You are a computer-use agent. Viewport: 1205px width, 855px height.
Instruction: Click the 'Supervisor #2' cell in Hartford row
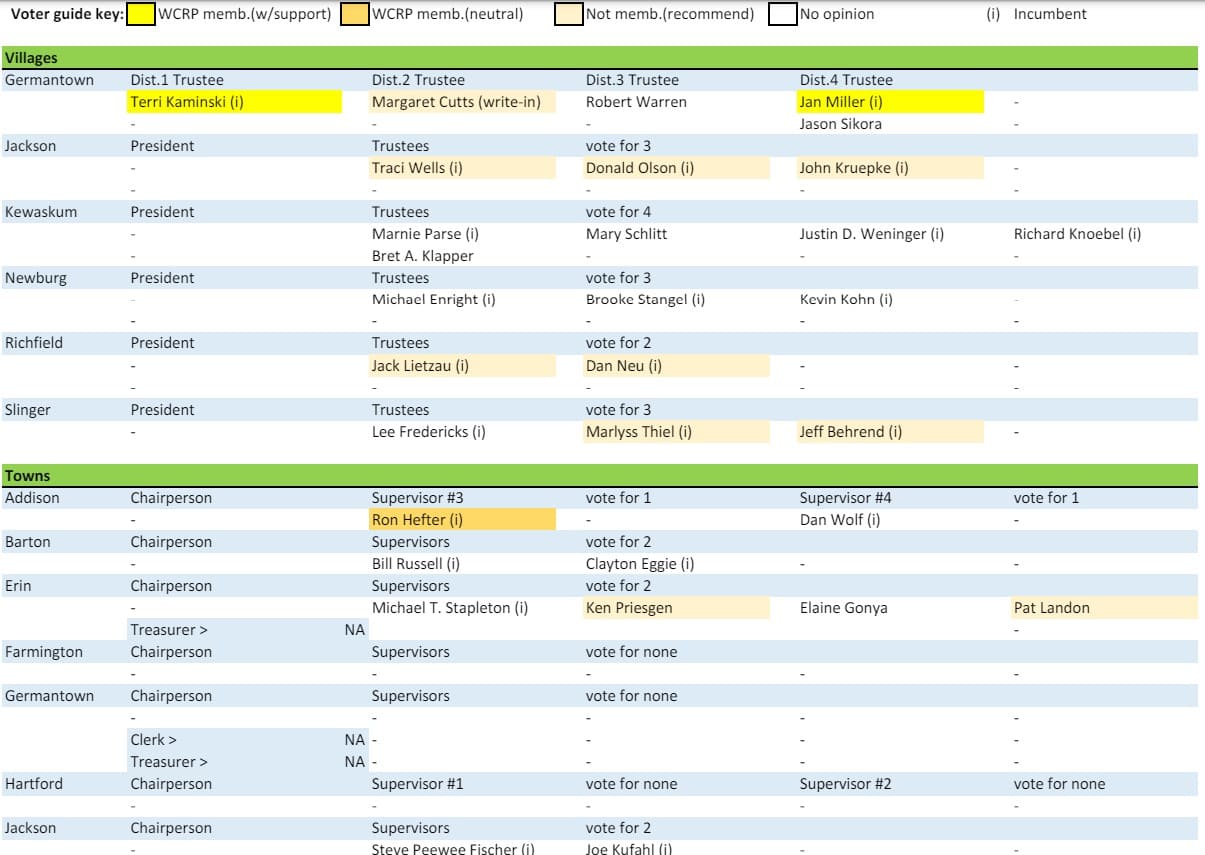(x=845, y=784)
